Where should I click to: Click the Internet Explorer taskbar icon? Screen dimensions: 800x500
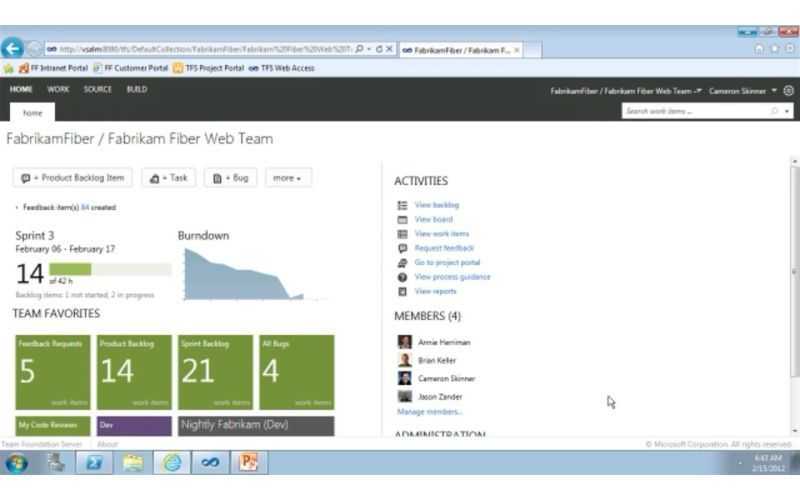pyautogui.click(x=172, y=463)
